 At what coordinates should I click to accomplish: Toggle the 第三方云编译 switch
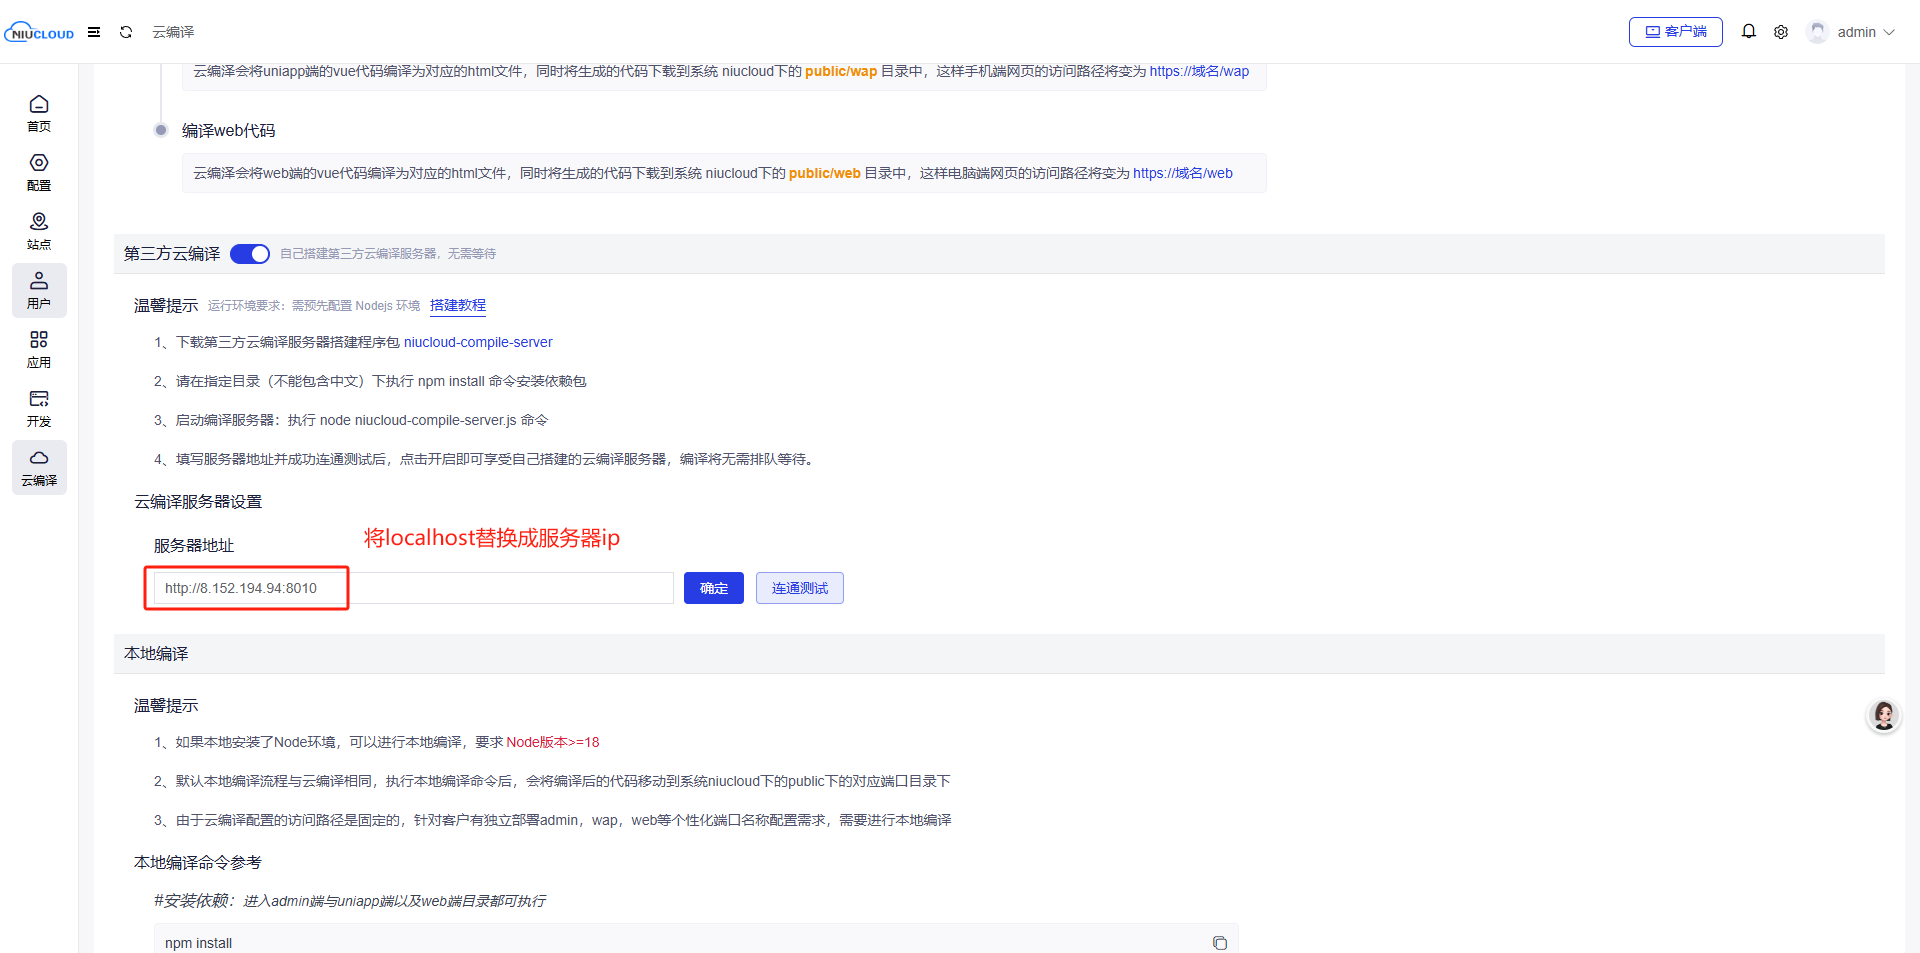pyautogui.click(x=250, y=254)
